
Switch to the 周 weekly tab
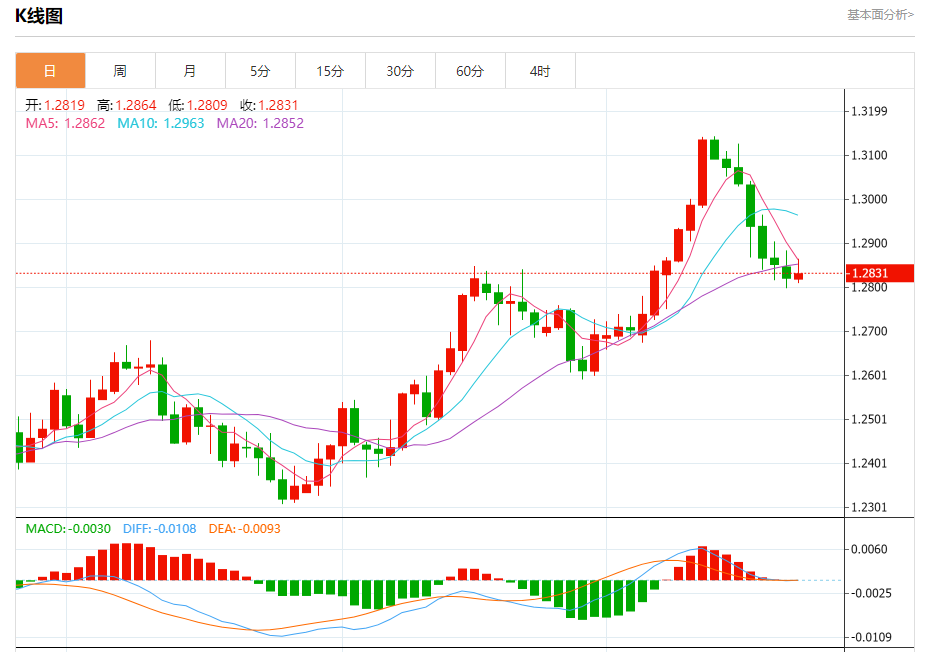(x=120, y=71)
